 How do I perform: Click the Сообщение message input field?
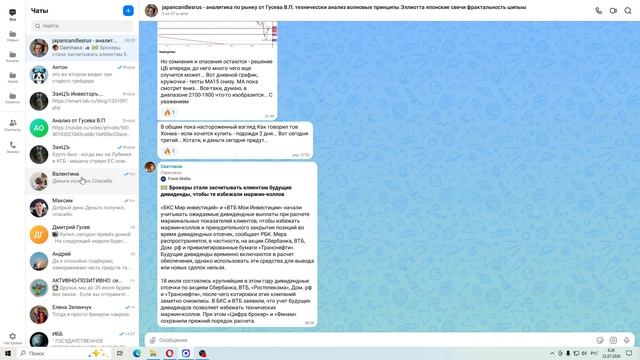(x=376, y=340)
